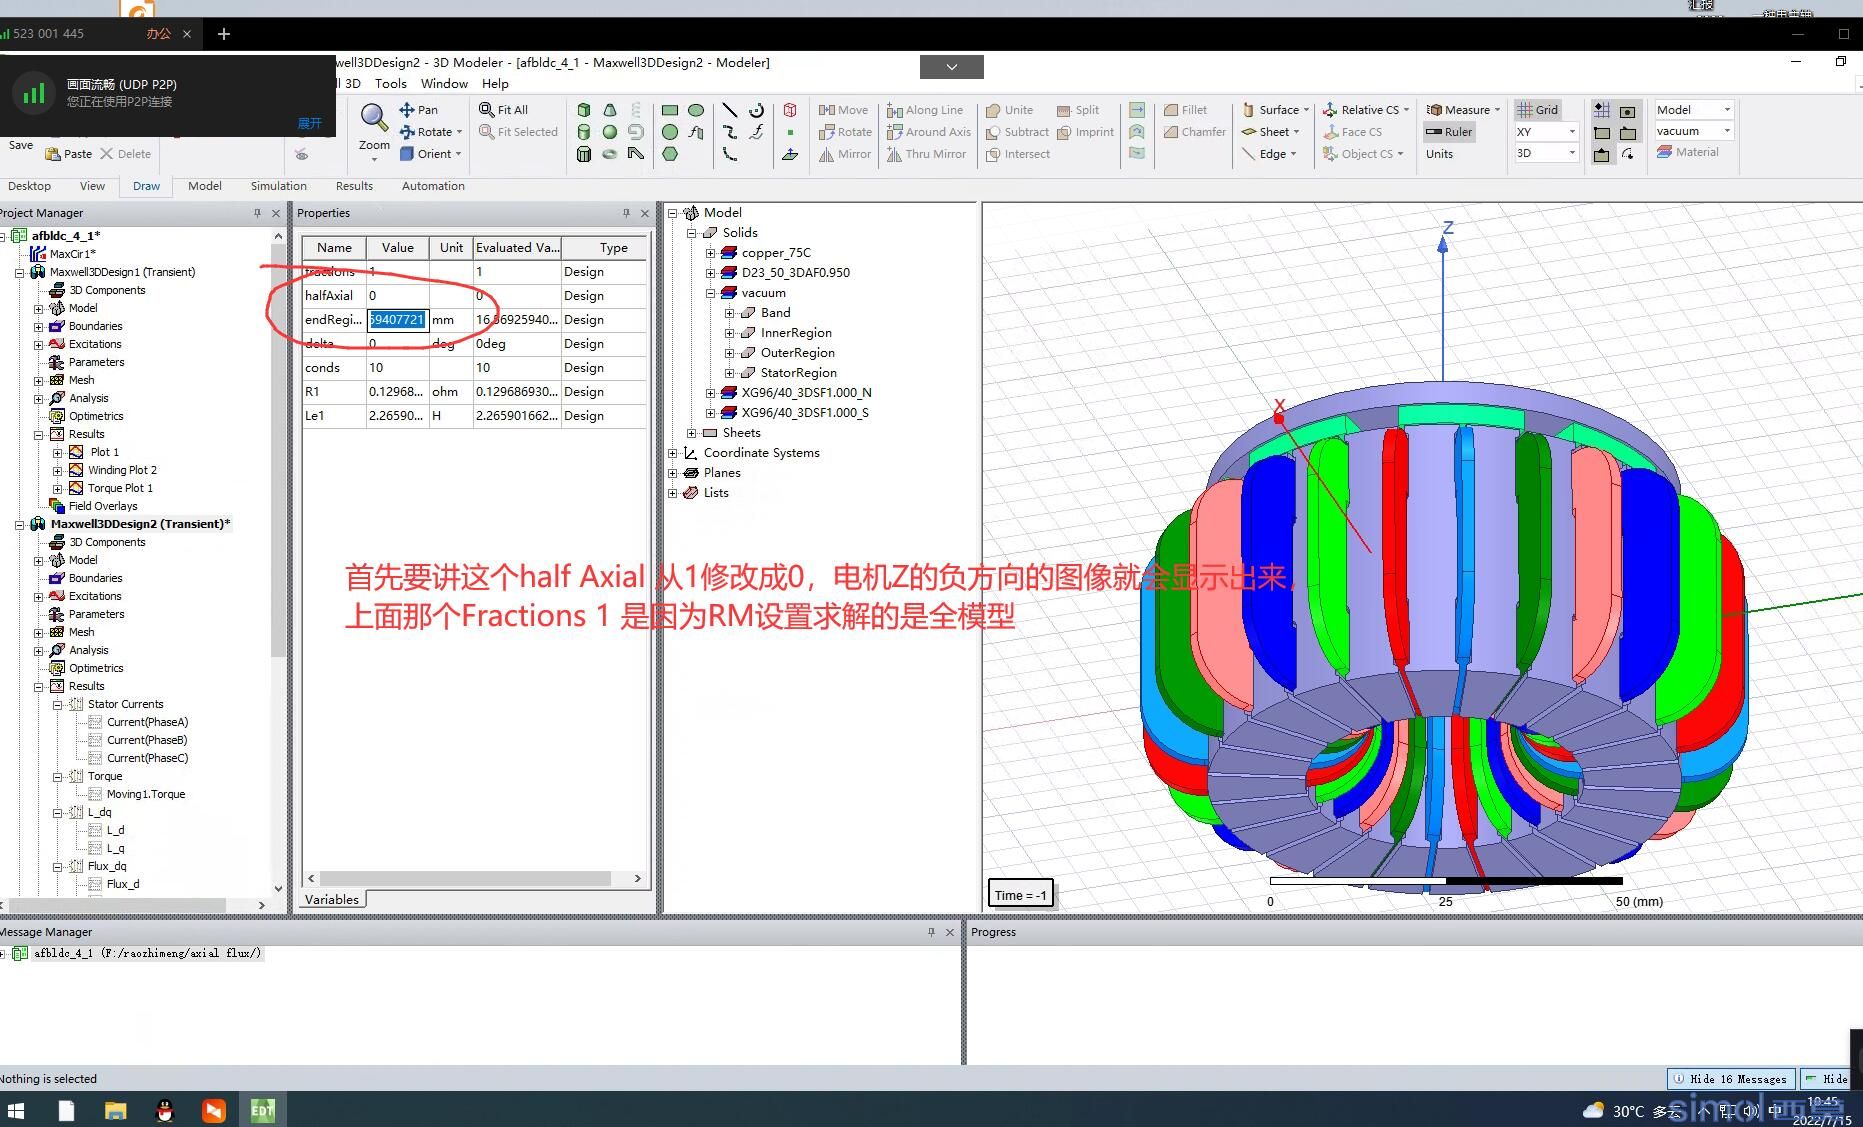Image resolution: width=1863 pixels, height=1127 pixels.
Task: Draw a rectangle sheet
Action: click(670, 110)
